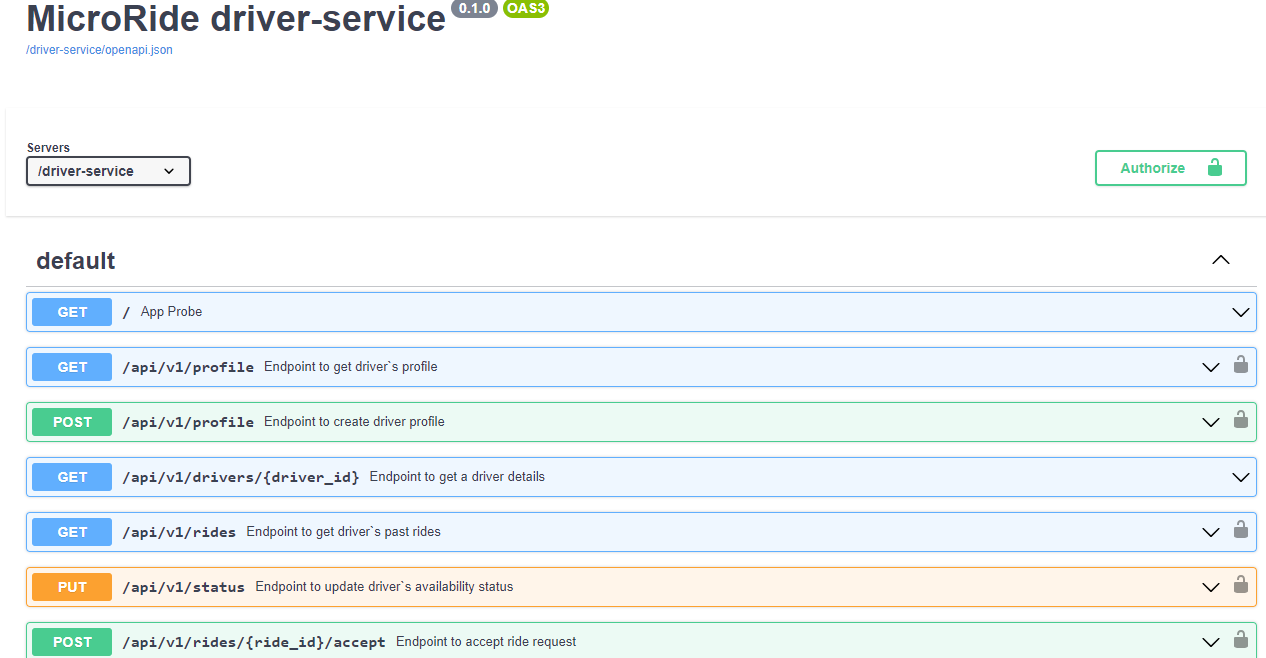Expand POST /api/v1/profile using its chevron
The image size is (1266, 658).
tap(1211, 422)
